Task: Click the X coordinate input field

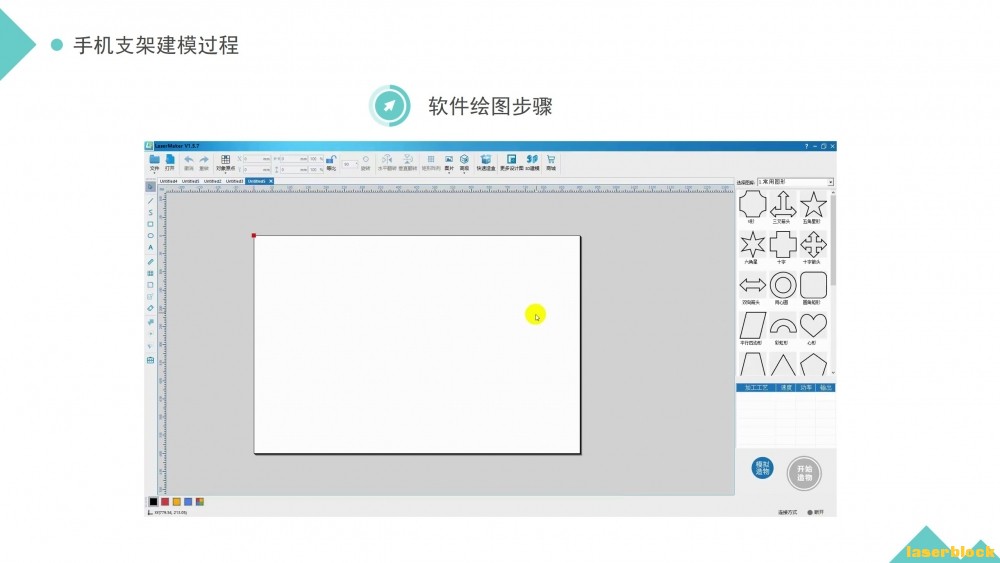Action: click(x=257, y=159)
